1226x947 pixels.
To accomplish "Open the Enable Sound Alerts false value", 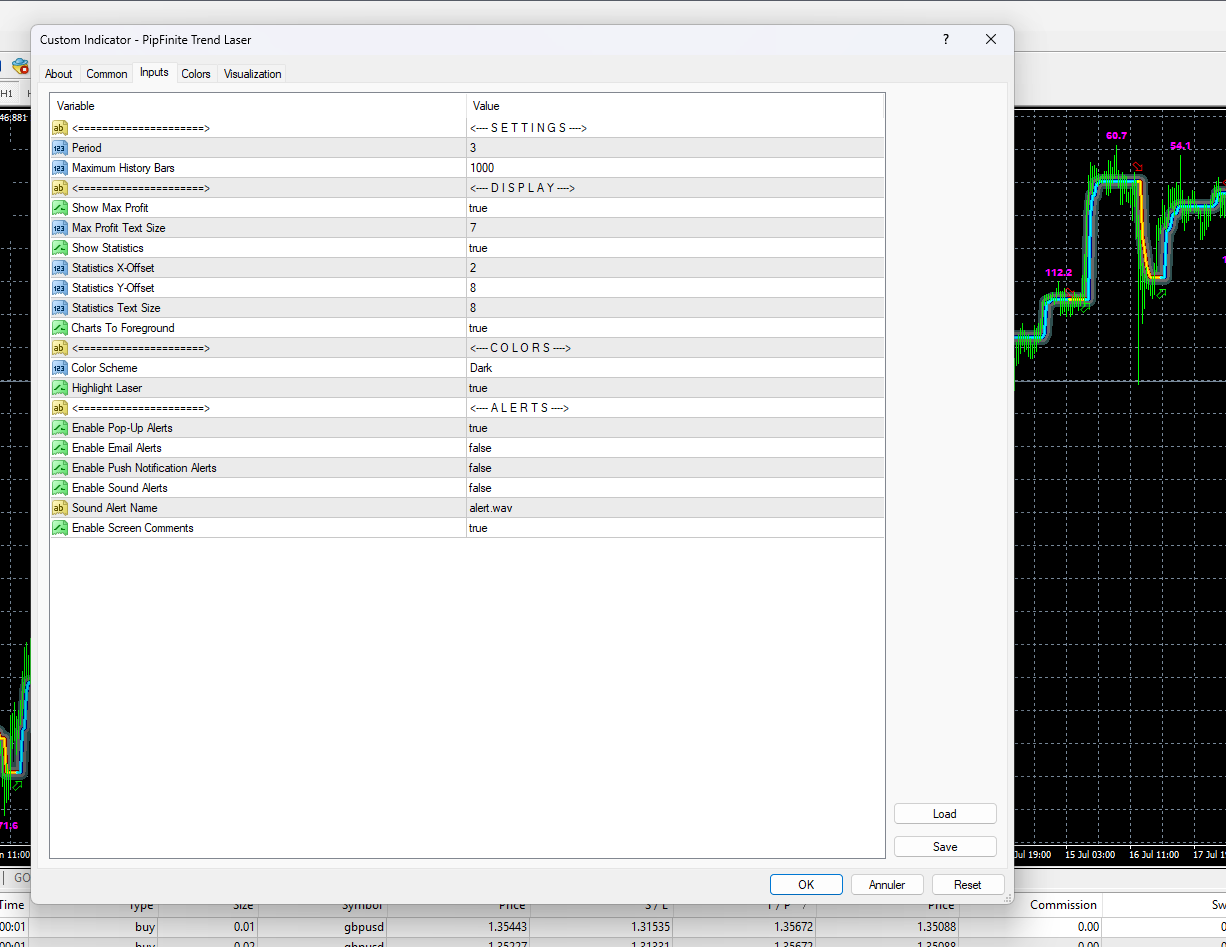I will [x=675, y=488].
